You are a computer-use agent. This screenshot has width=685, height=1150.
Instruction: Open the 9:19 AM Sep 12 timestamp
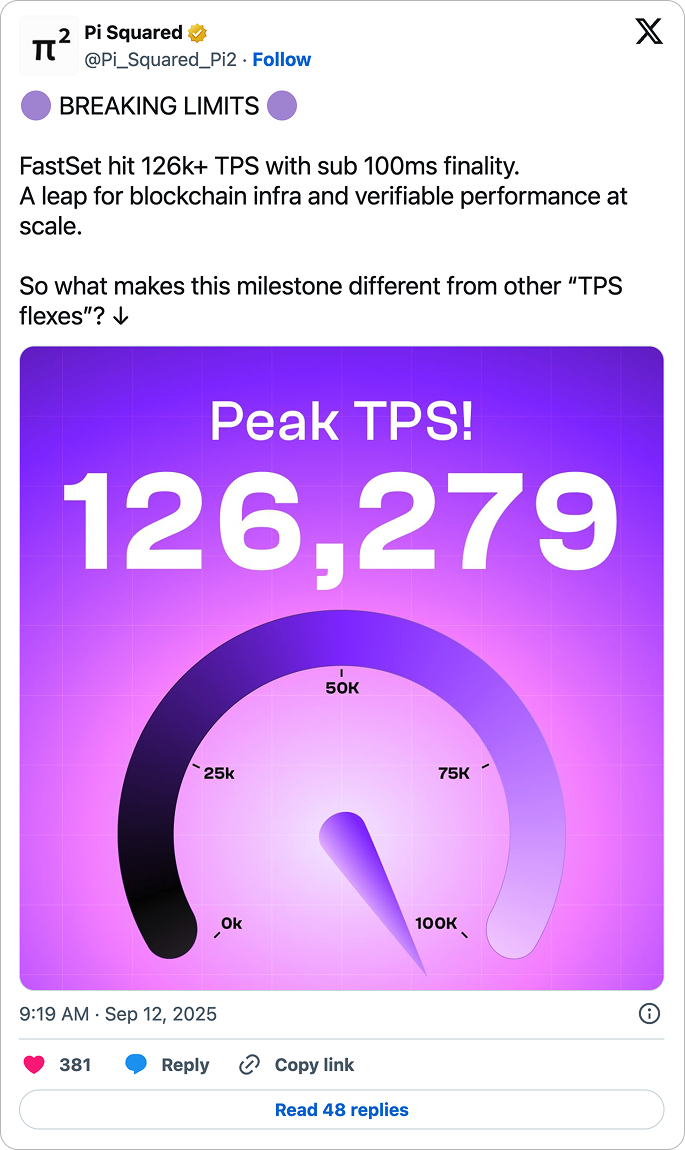coord(118,1014)
